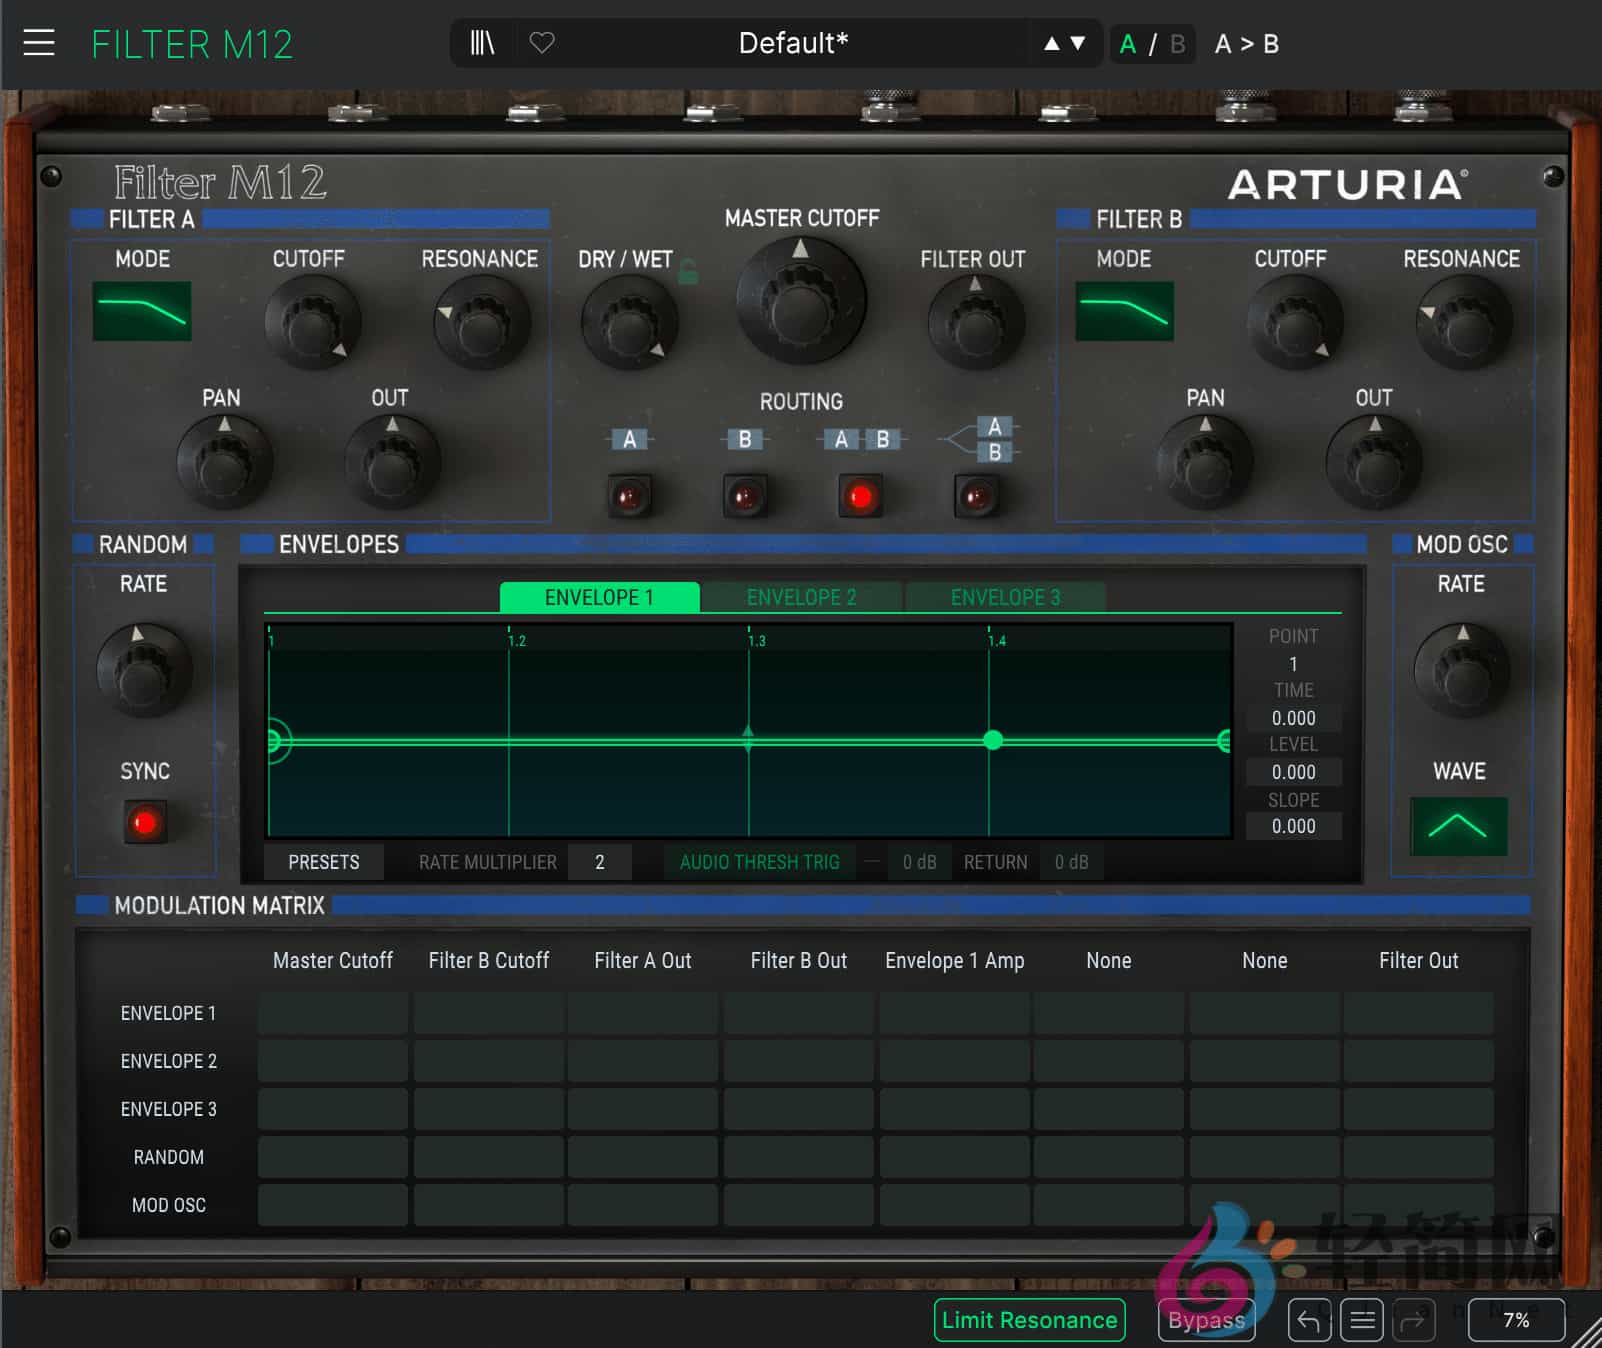1602x1348 pixels.
Task: Click the Bypass button
Action: click(1206, 1320)
